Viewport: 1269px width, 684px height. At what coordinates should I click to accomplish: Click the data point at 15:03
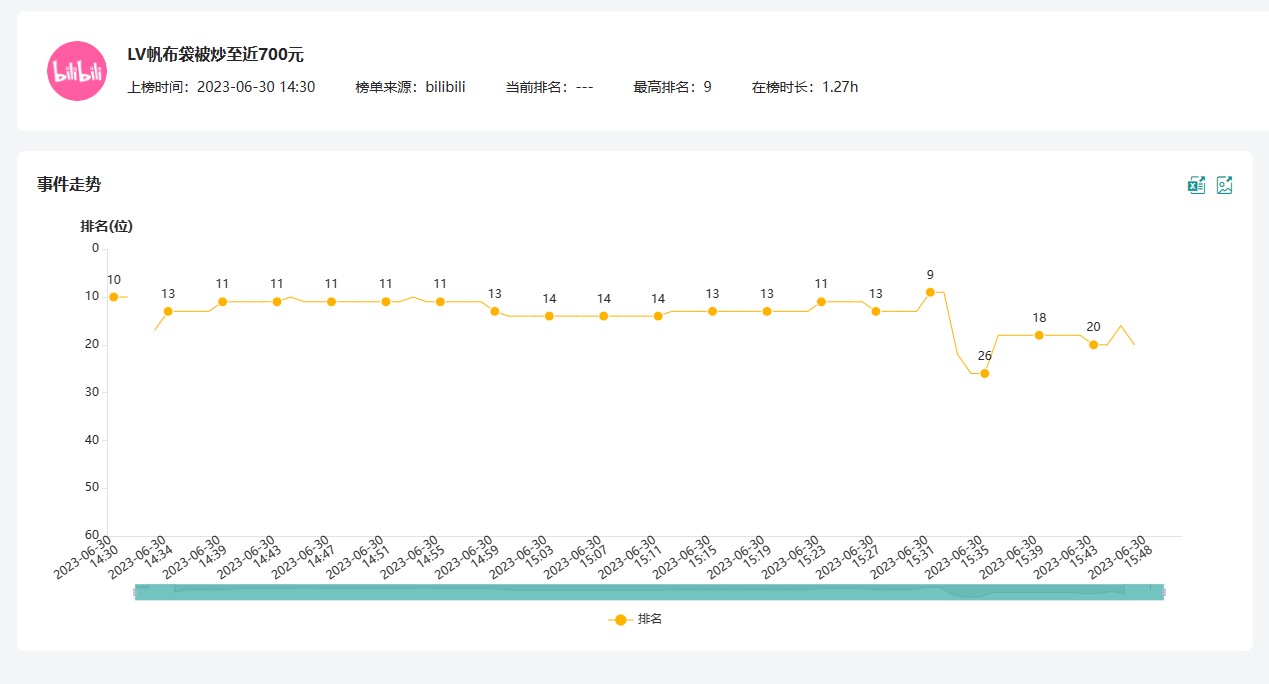click(549, 316)
